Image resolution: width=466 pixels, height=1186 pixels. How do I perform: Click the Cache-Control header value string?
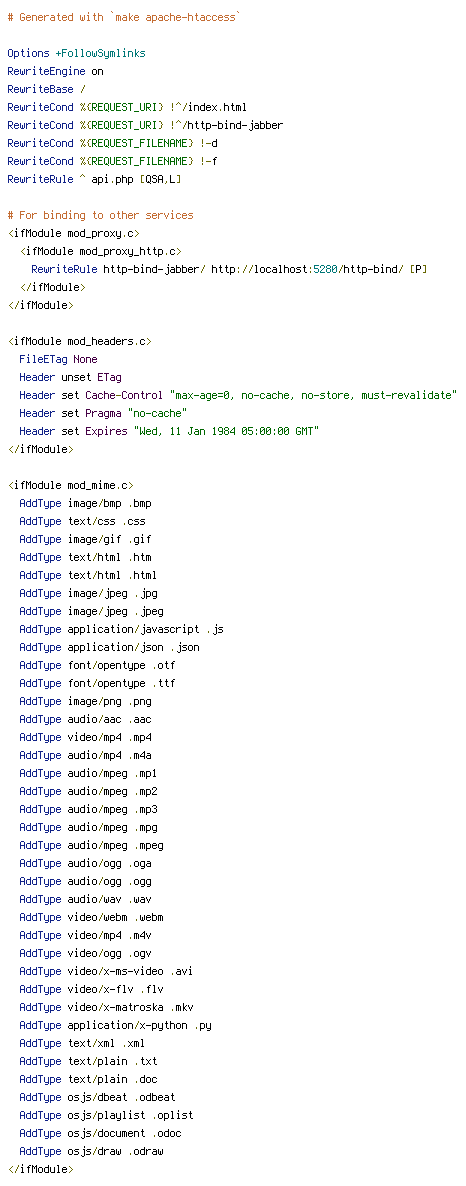314,396
